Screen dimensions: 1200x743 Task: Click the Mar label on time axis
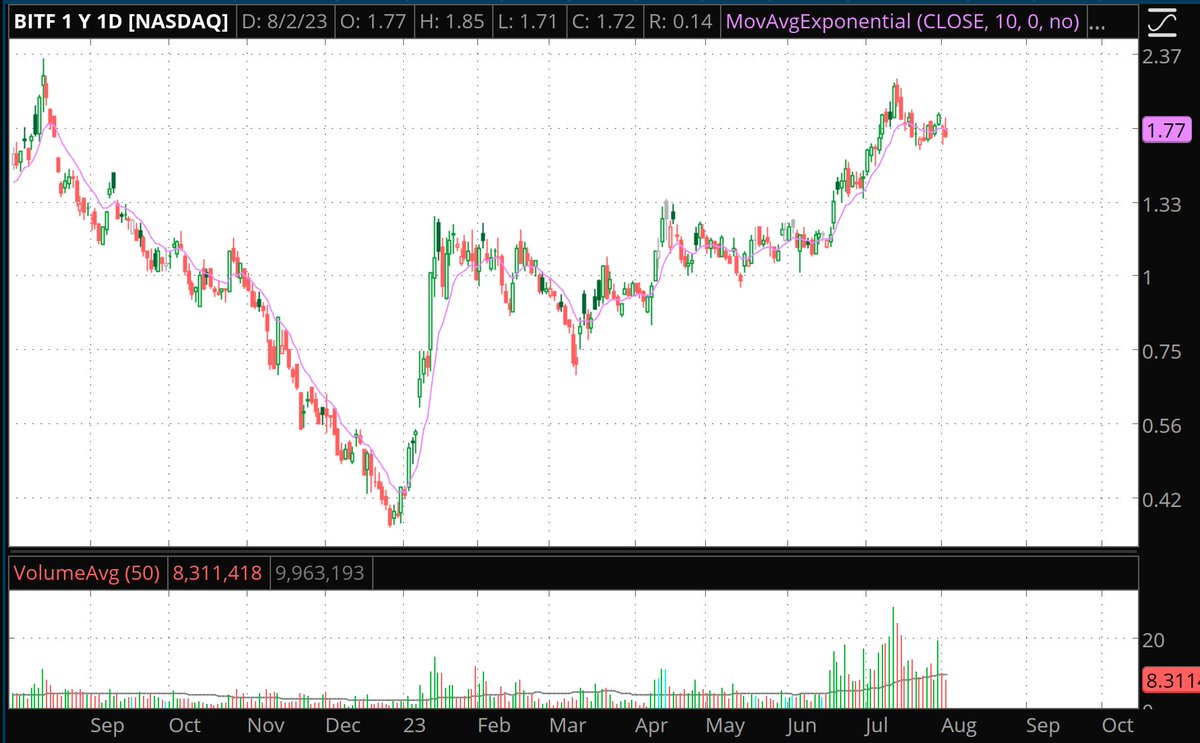(570, 725)
